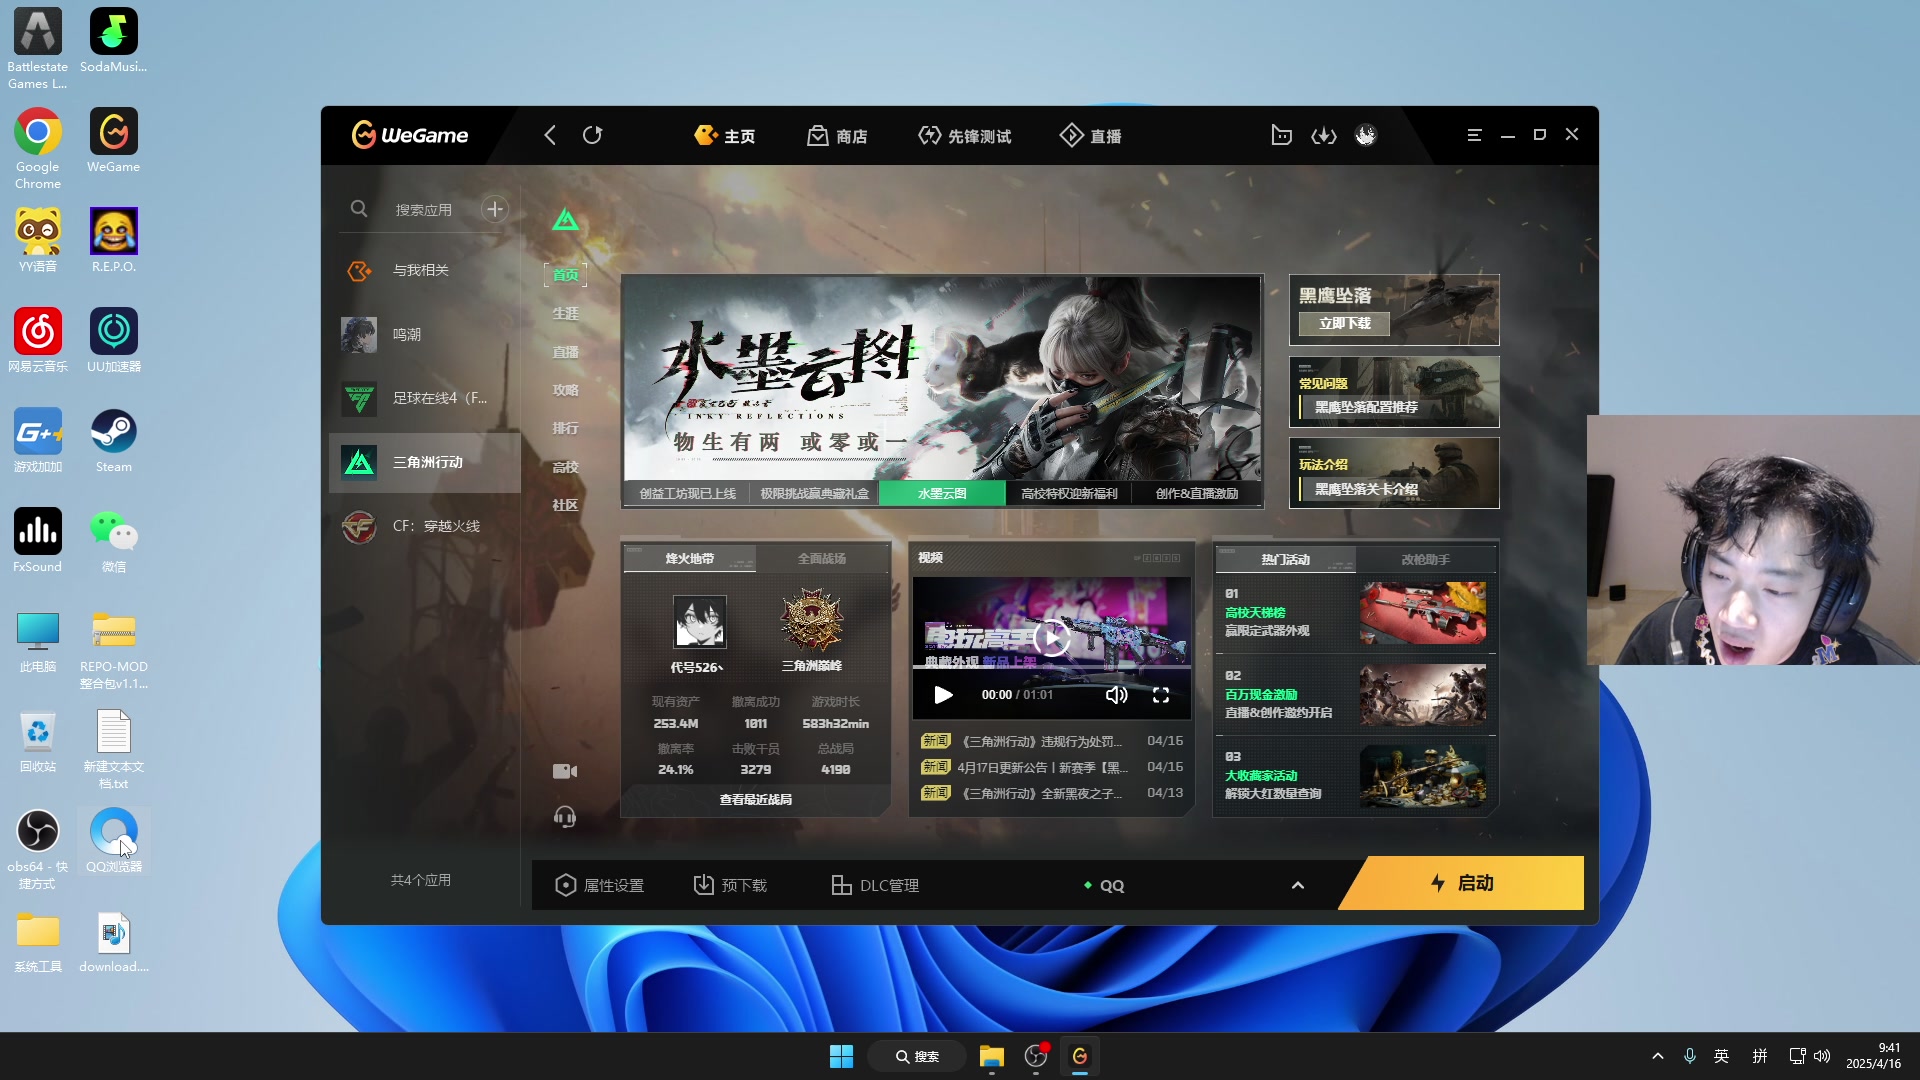Screen dimensions: 1920x1080
Task: Open UU加速器 desktop icon
Action: pyautogui.click(x=114, y=341)
